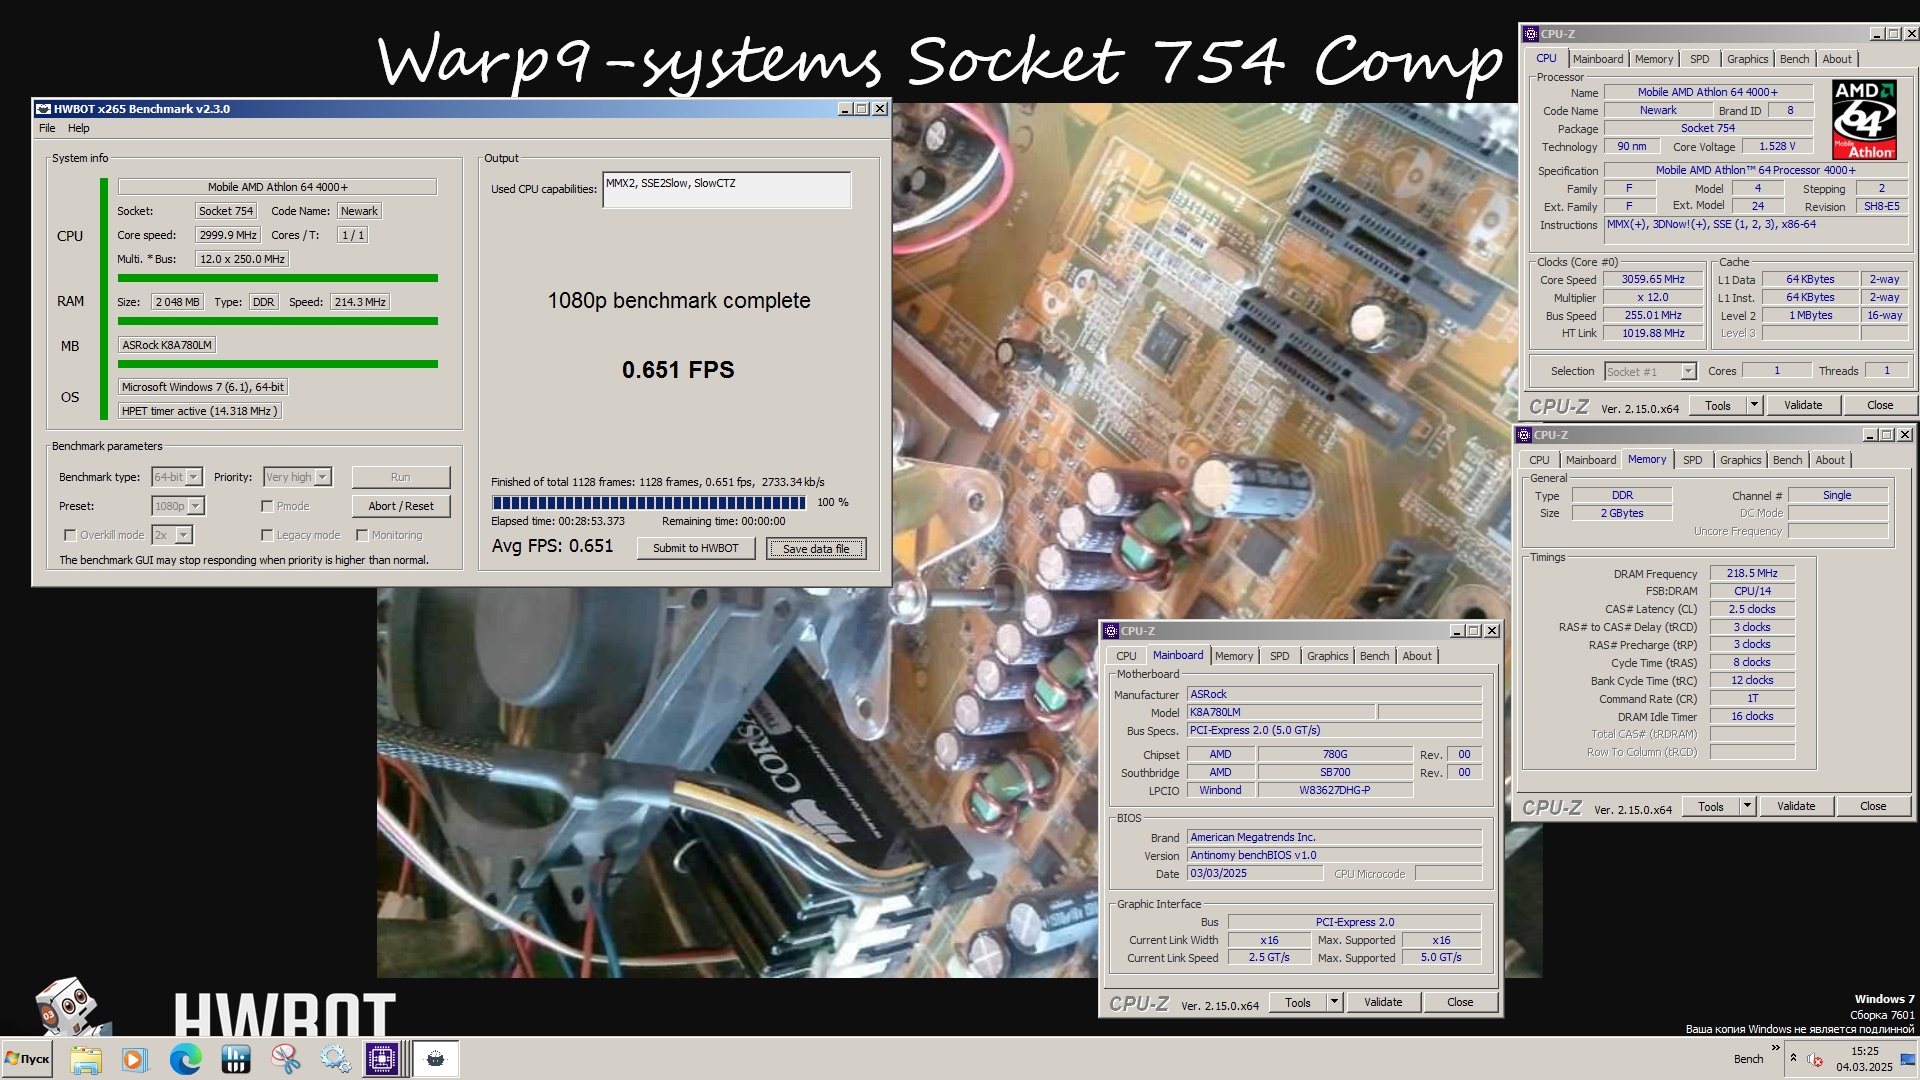1920x1080 pixels.
Task: Click Tools button in CPU-Z Mainboard window
Action: tap(1298, 1002)
